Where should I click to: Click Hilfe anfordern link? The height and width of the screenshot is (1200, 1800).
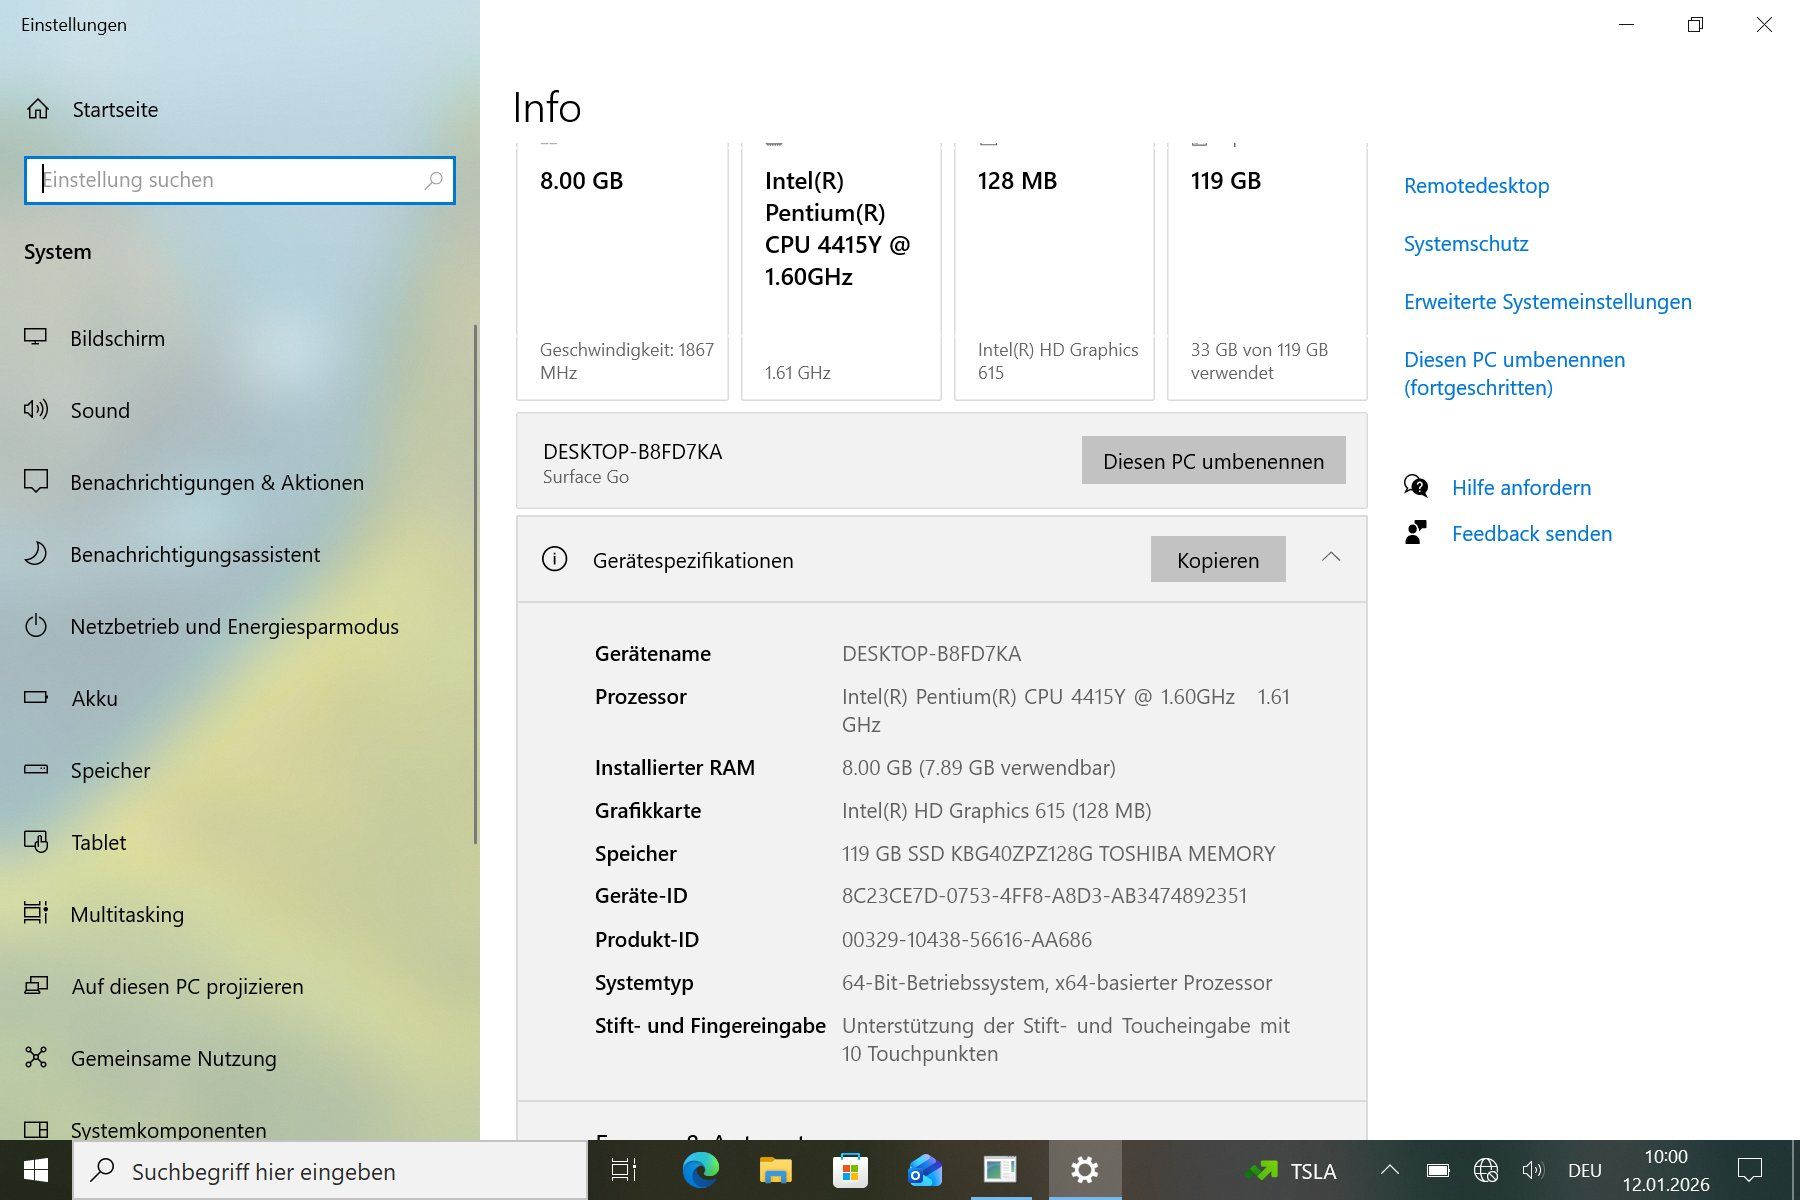click(1521, 488)
